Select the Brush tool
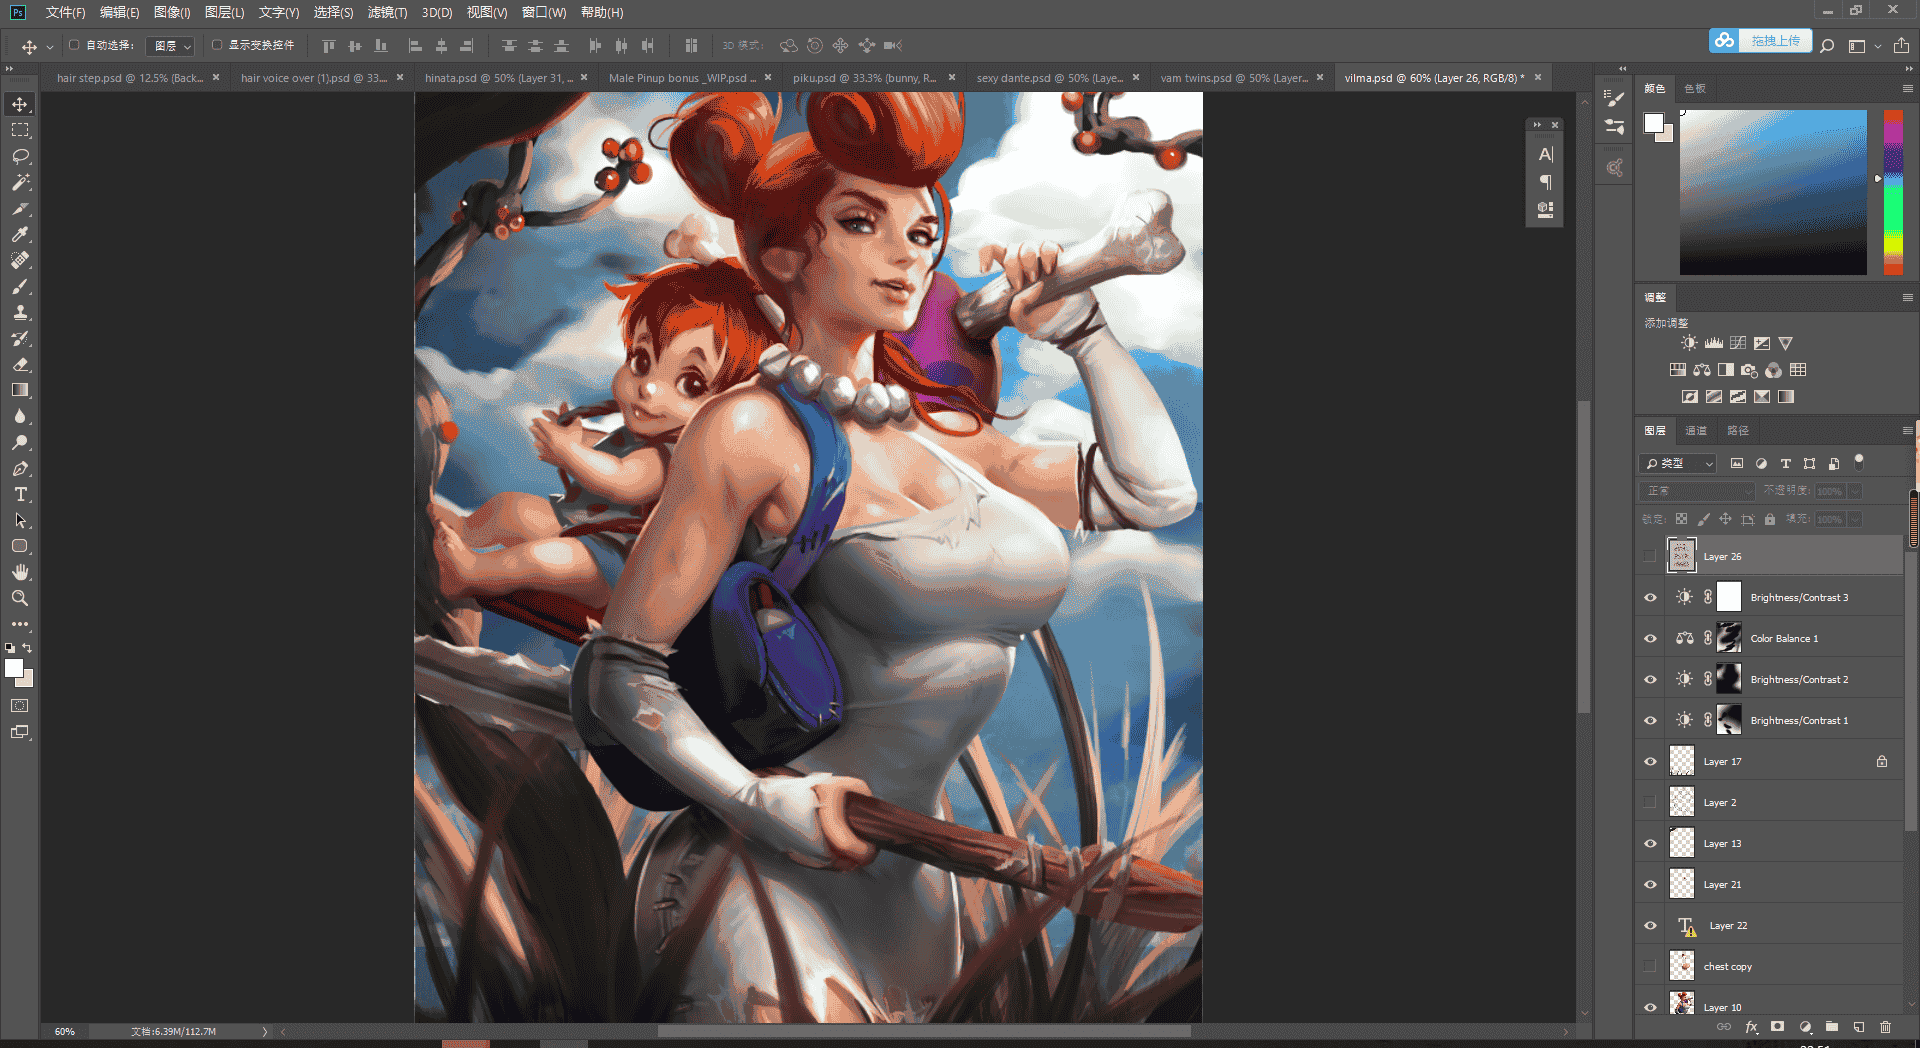 point(20,286)
